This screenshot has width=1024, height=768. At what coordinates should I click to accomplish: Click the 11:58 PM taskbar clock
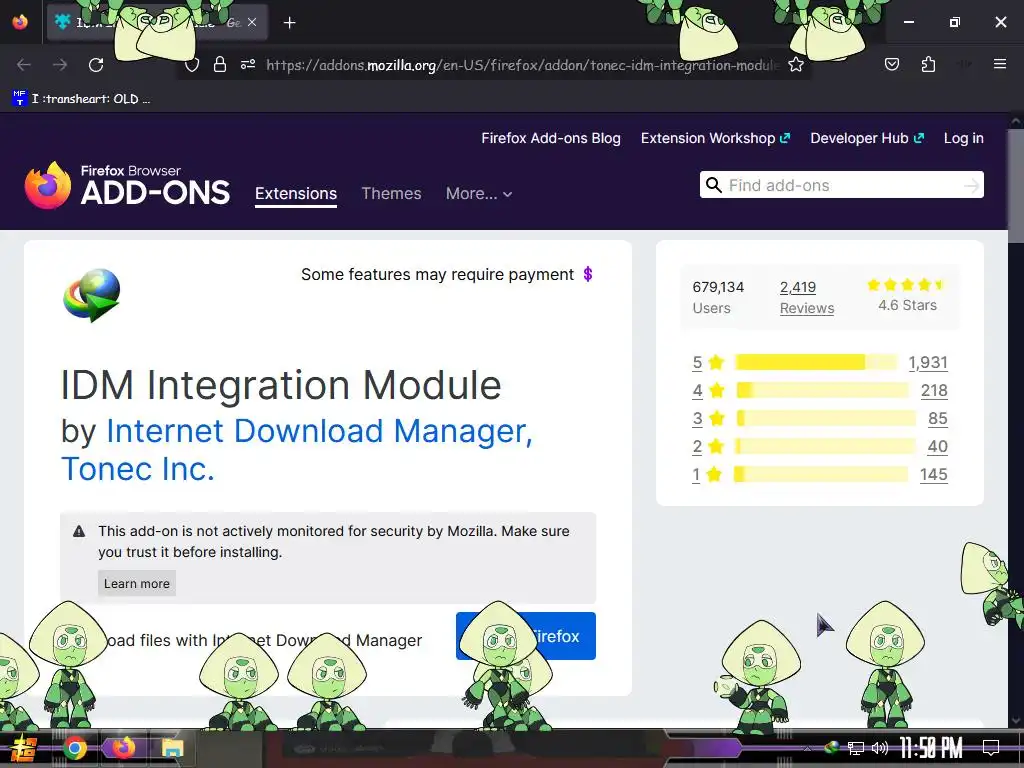[x=931, y=748]
